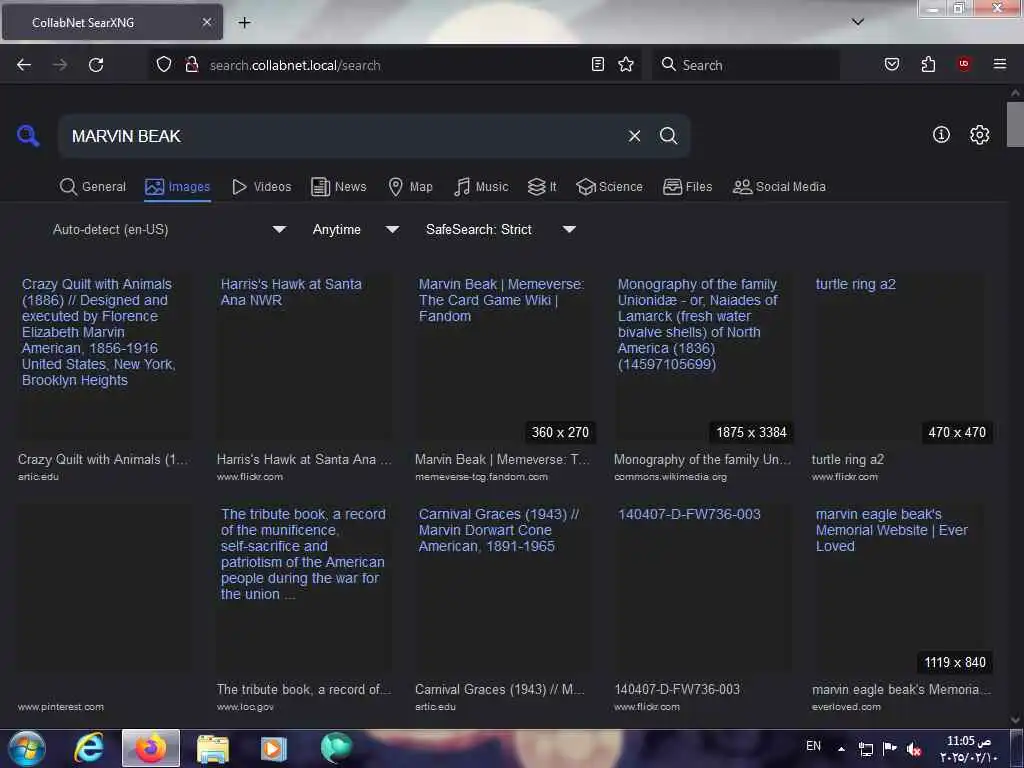Toggle reader view icon
The height and width of the screenshot is (768, 1024).
pyautogui.click(x=598, y=64)
